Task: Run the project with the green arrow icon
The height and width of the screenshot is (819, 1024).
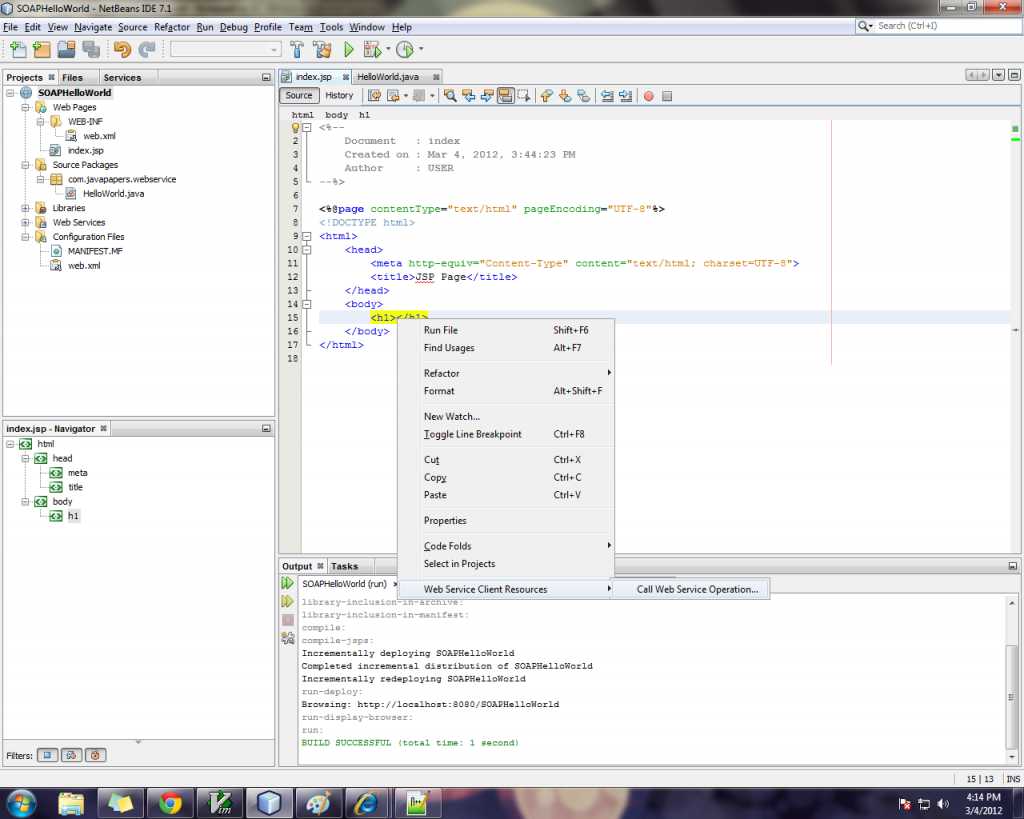Action: click(x=347, y=48)
